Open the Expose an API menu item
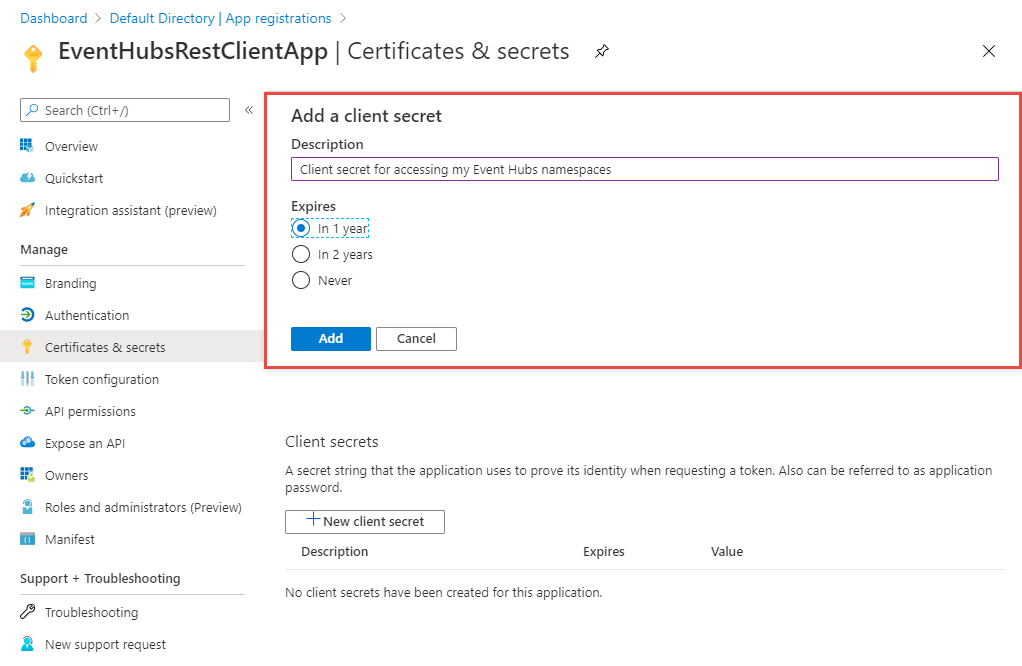 [x=84, y=443]
